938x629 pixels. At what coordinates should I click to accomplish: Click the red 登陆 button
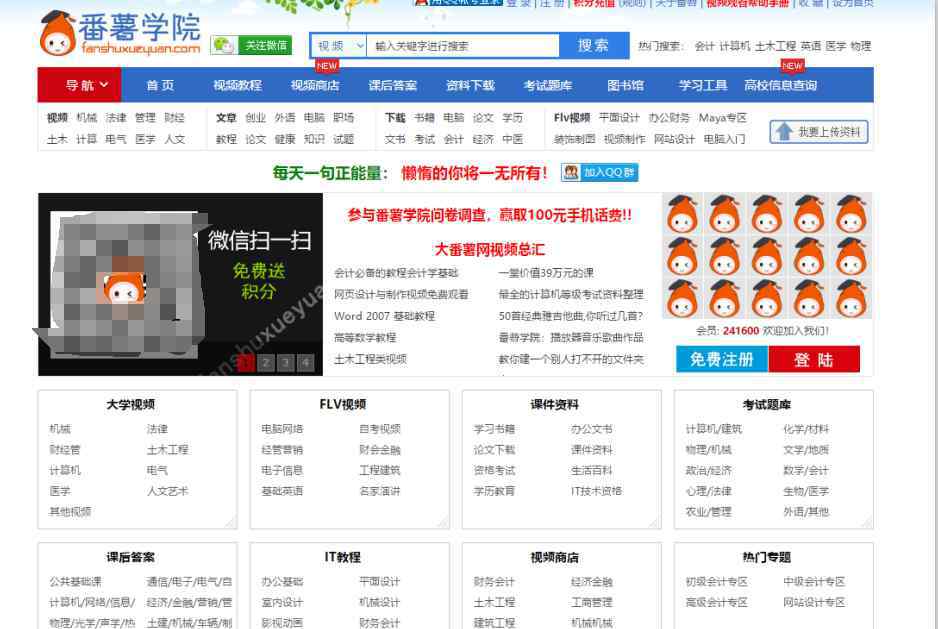click(x=814, y=359)
